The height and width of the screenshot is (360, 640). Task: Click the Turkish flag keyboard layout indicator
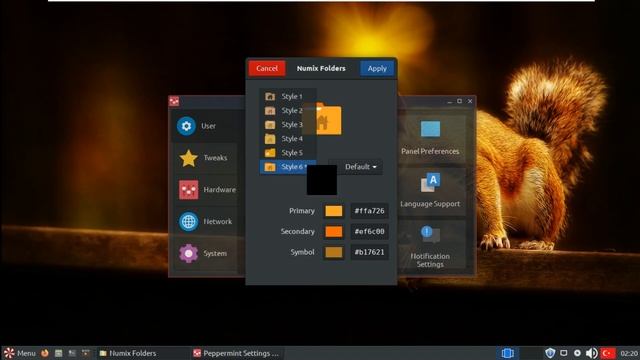(607, 353)
